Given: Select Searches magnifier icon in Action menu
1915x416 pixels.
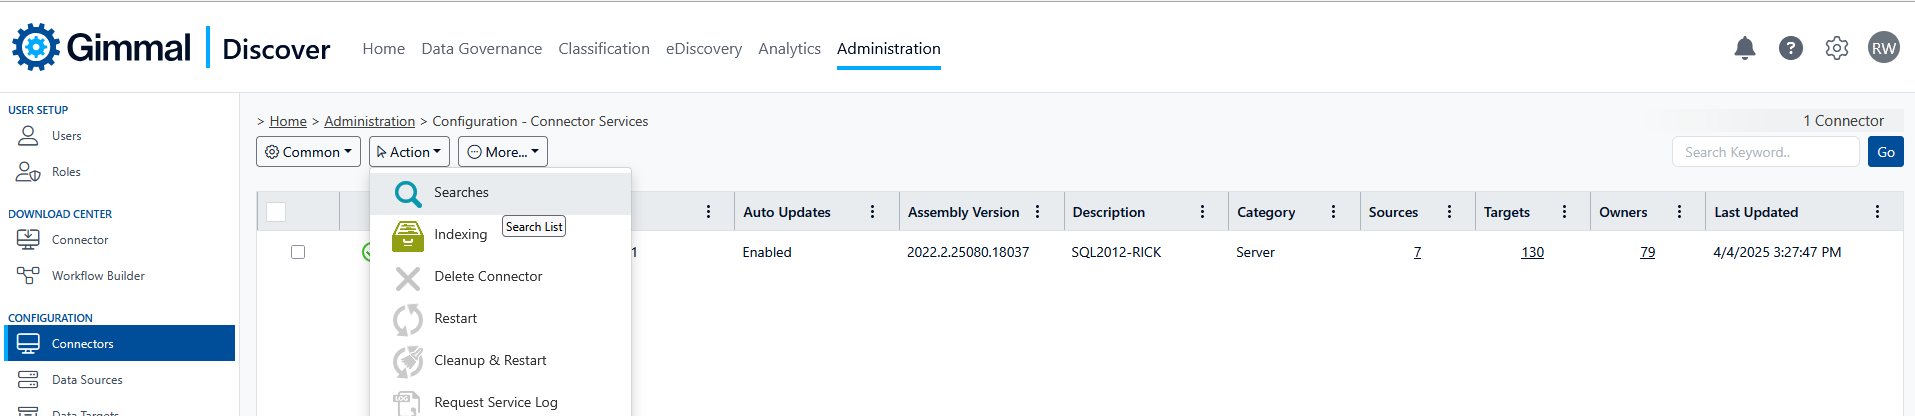Looking at the screenshot, I should pos(408,193).
